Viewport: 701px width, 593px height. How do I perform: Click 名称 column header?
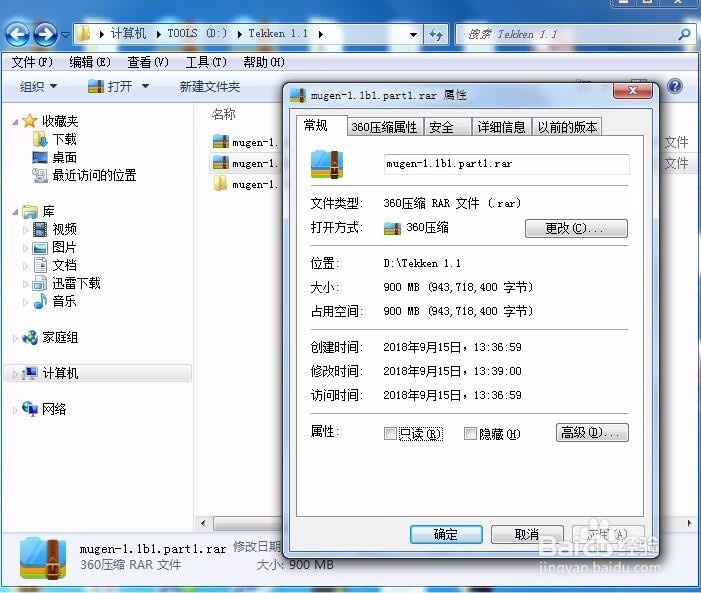click(x=224, y=114)
